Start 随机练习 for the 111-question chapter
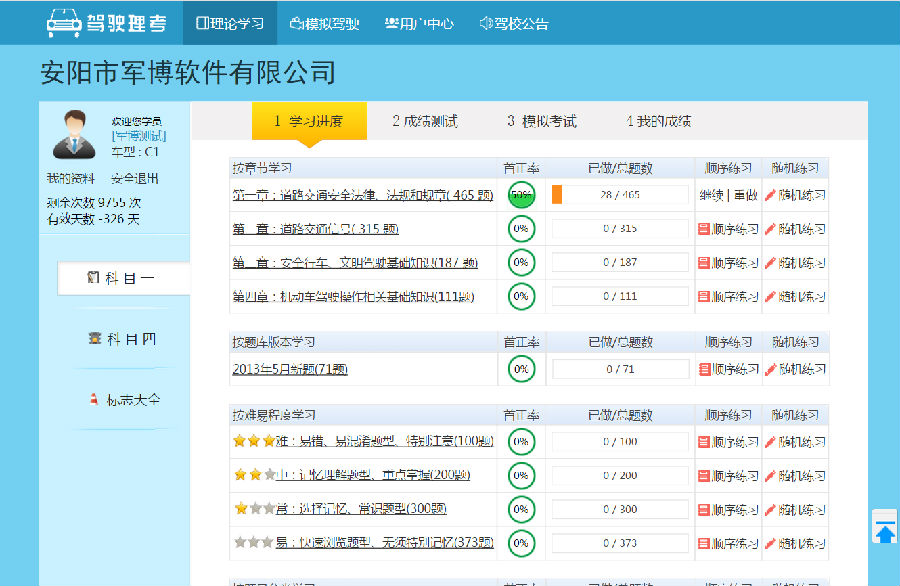Screen dimensions: 900x586 (795, 297)
